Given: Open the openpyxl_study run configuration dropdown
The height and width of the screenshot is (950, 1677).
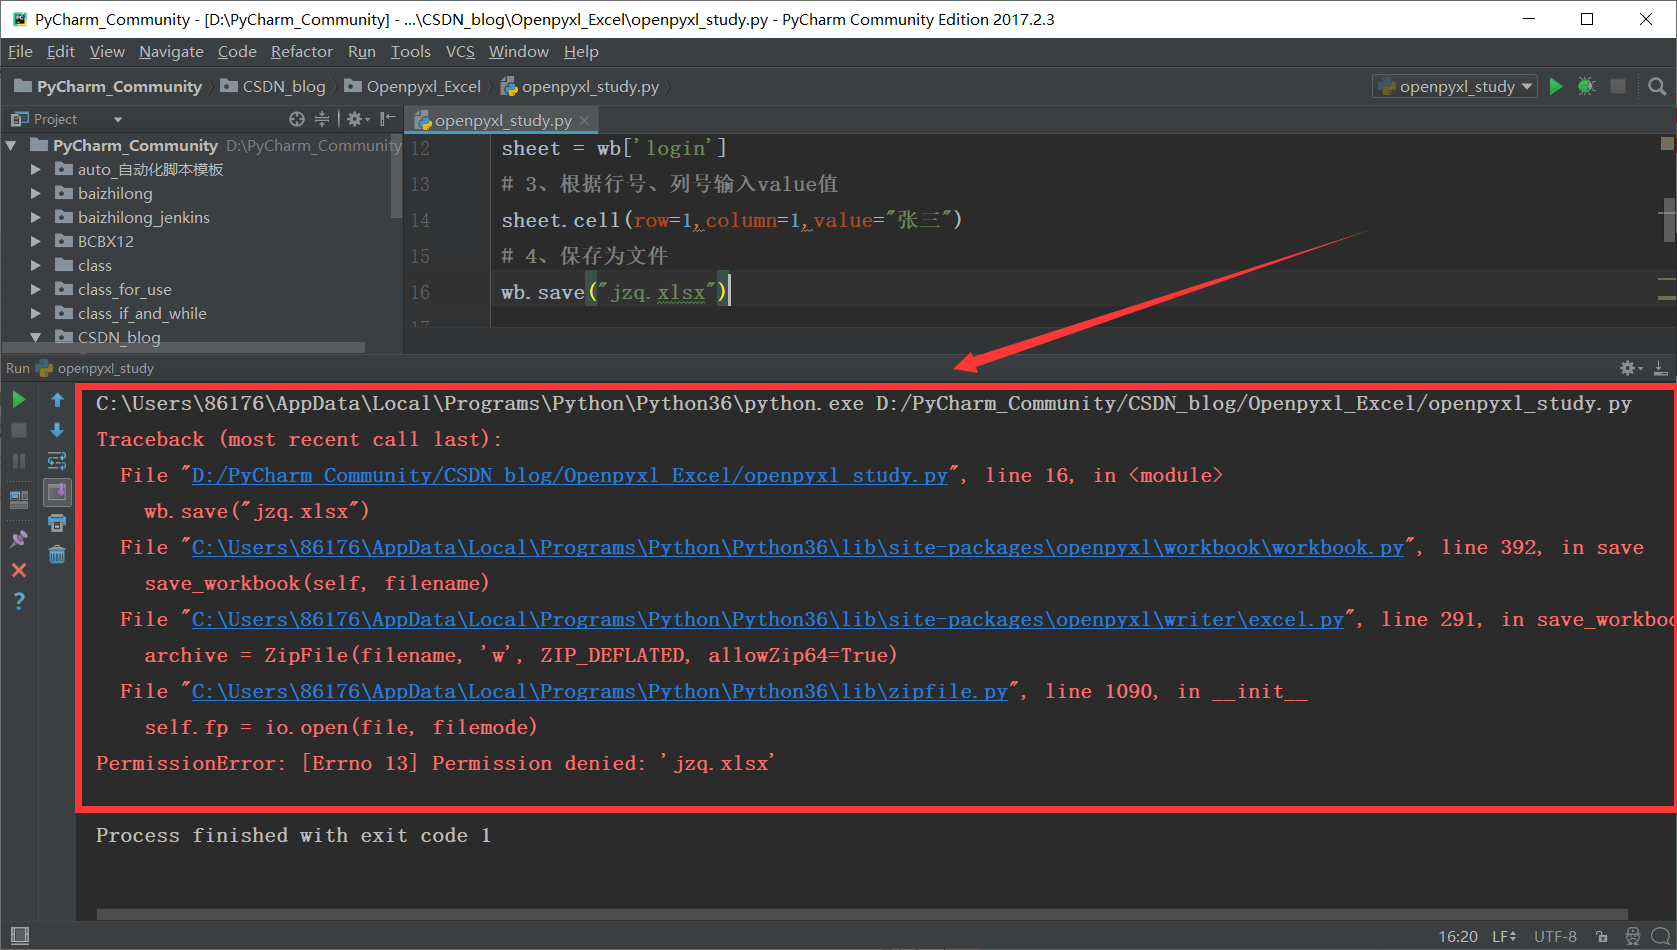Looking at the screenshot, I should pyautogui.click(x=1454, y=86).
